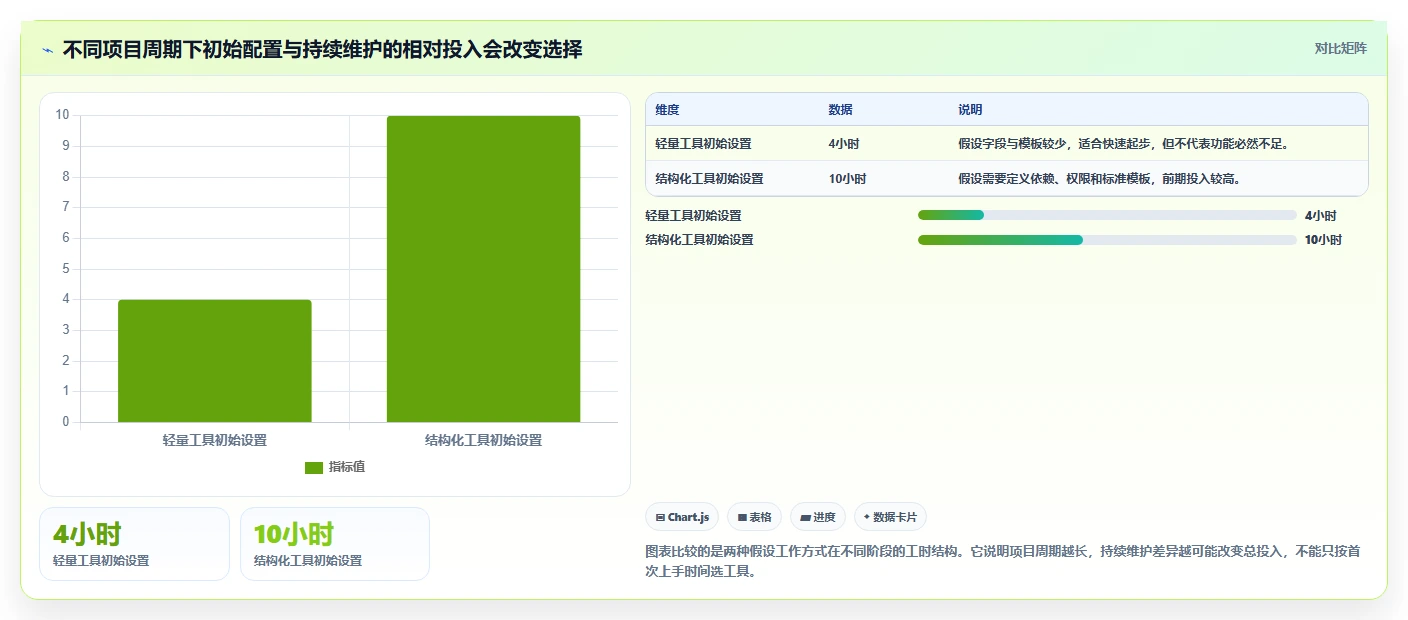Click the 数据卡片 tag chip
This screenshot has width=1408, height=620.
click(890, 517)
